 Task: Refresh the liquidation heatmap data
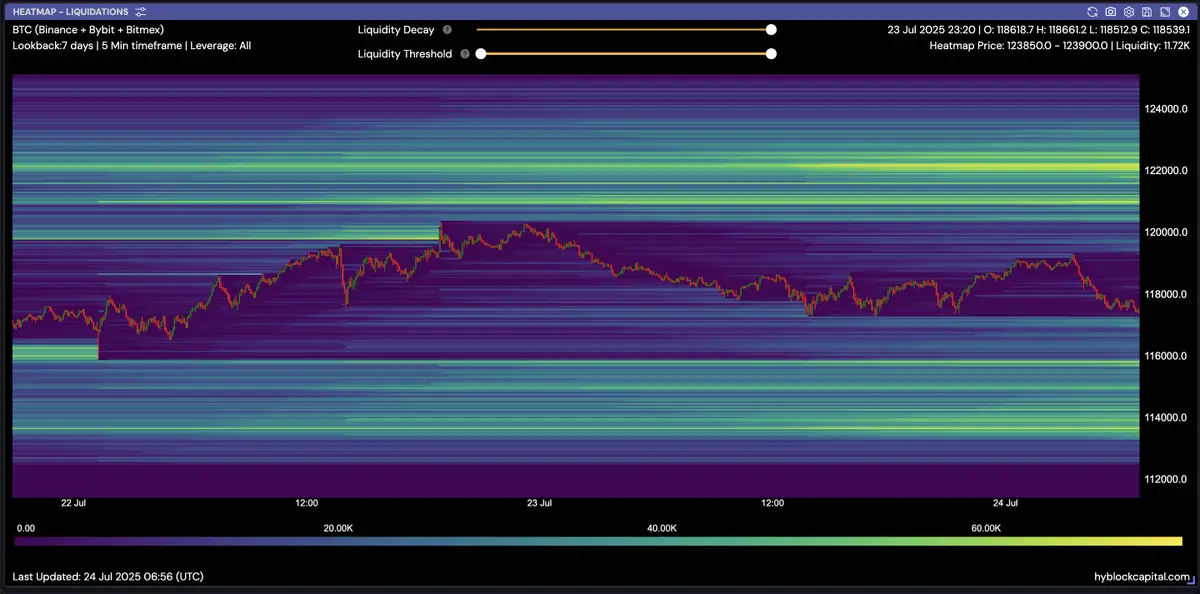1093,12
